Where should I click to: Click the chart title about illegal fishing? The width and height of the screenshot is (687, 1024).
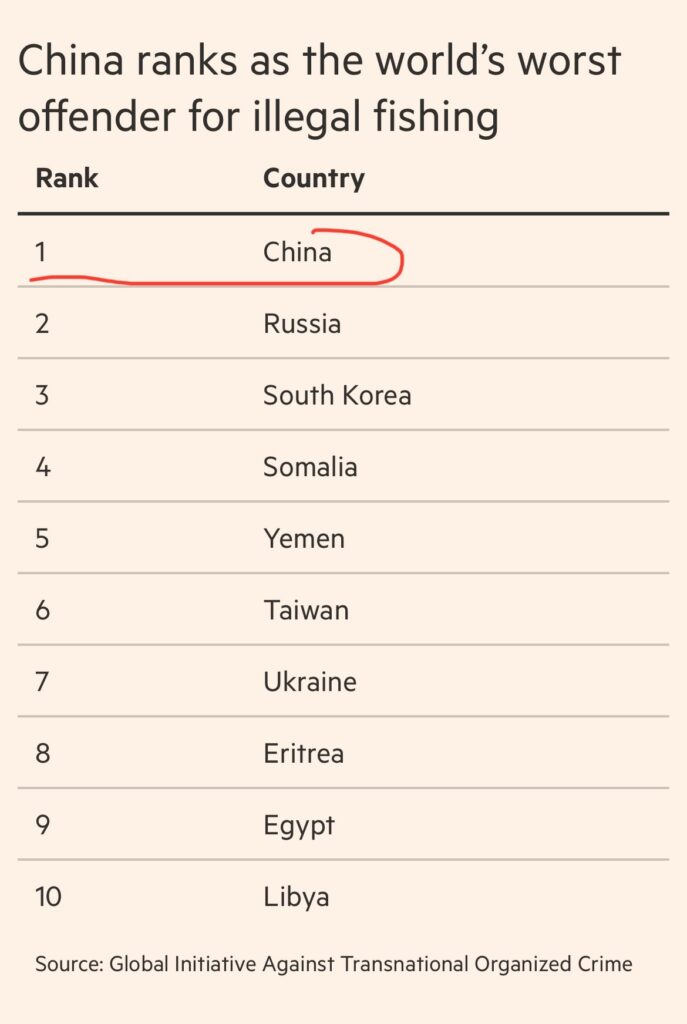pyautogui.click(x=320, y=88)
